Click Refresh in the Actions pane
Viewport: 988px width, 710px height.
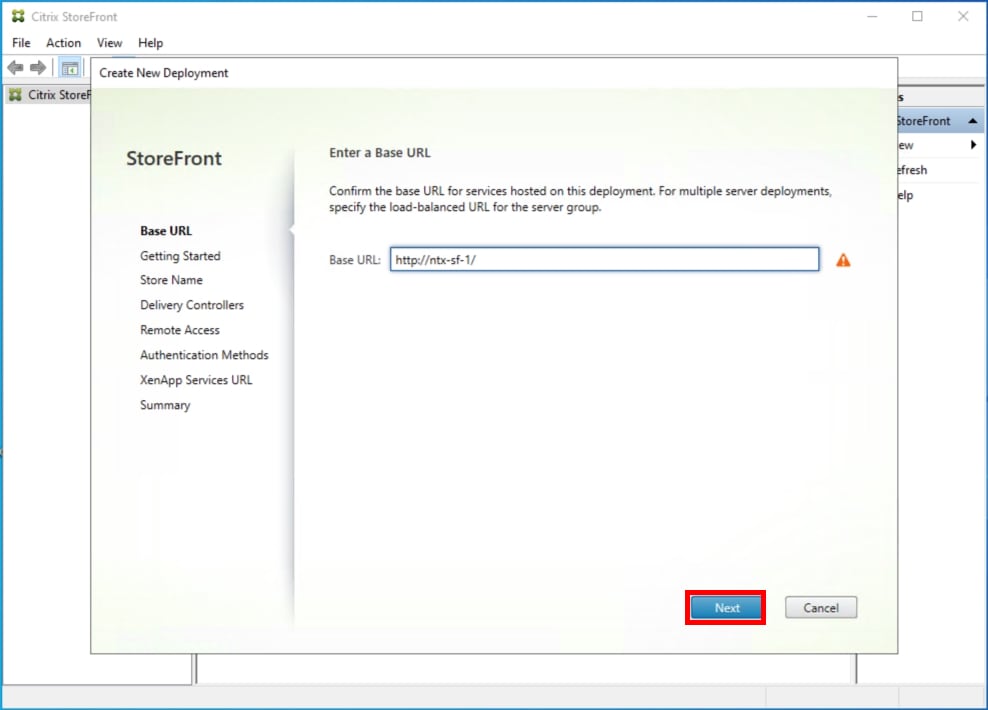912,170
